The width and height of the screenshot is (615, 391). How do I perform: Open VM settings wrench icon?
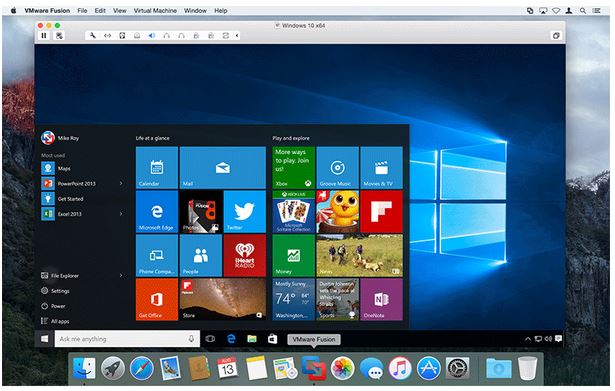[x=93, y=36]
